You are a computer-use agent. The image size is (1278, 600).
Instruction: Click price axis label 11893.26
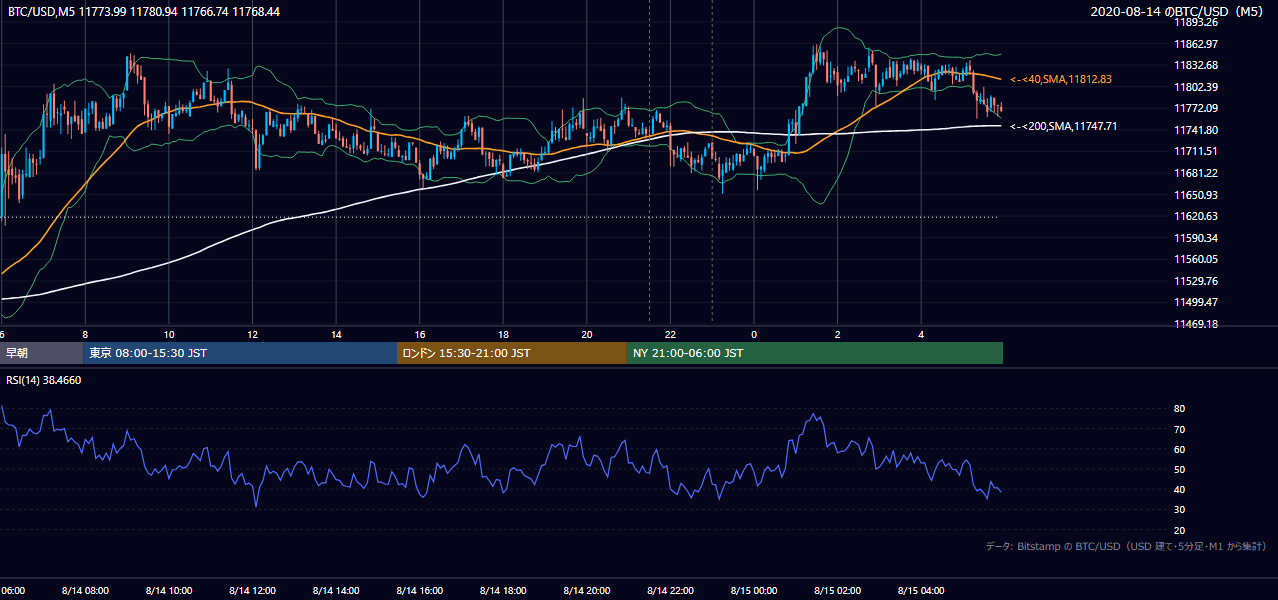click(1196, 22)
